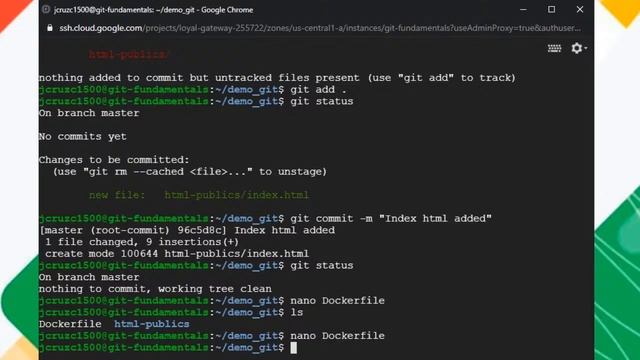Click the git commit -m "Index html added" command

pyautogui.click(x=391, y=218)
